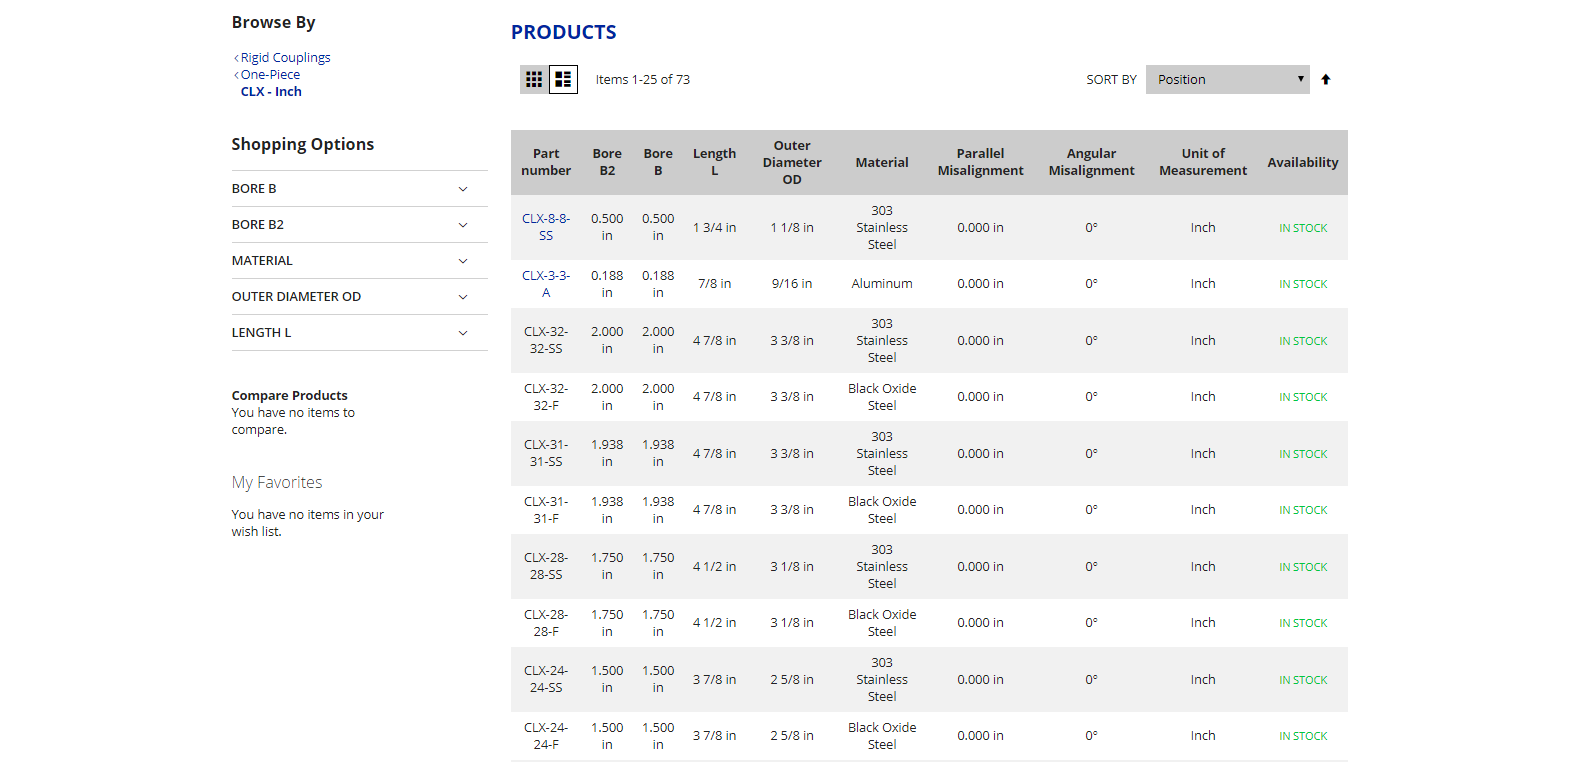The width and height of the screenshot is (1580, 762).
Task: Open part CLX-28-28-F
Action: point(546,623)
